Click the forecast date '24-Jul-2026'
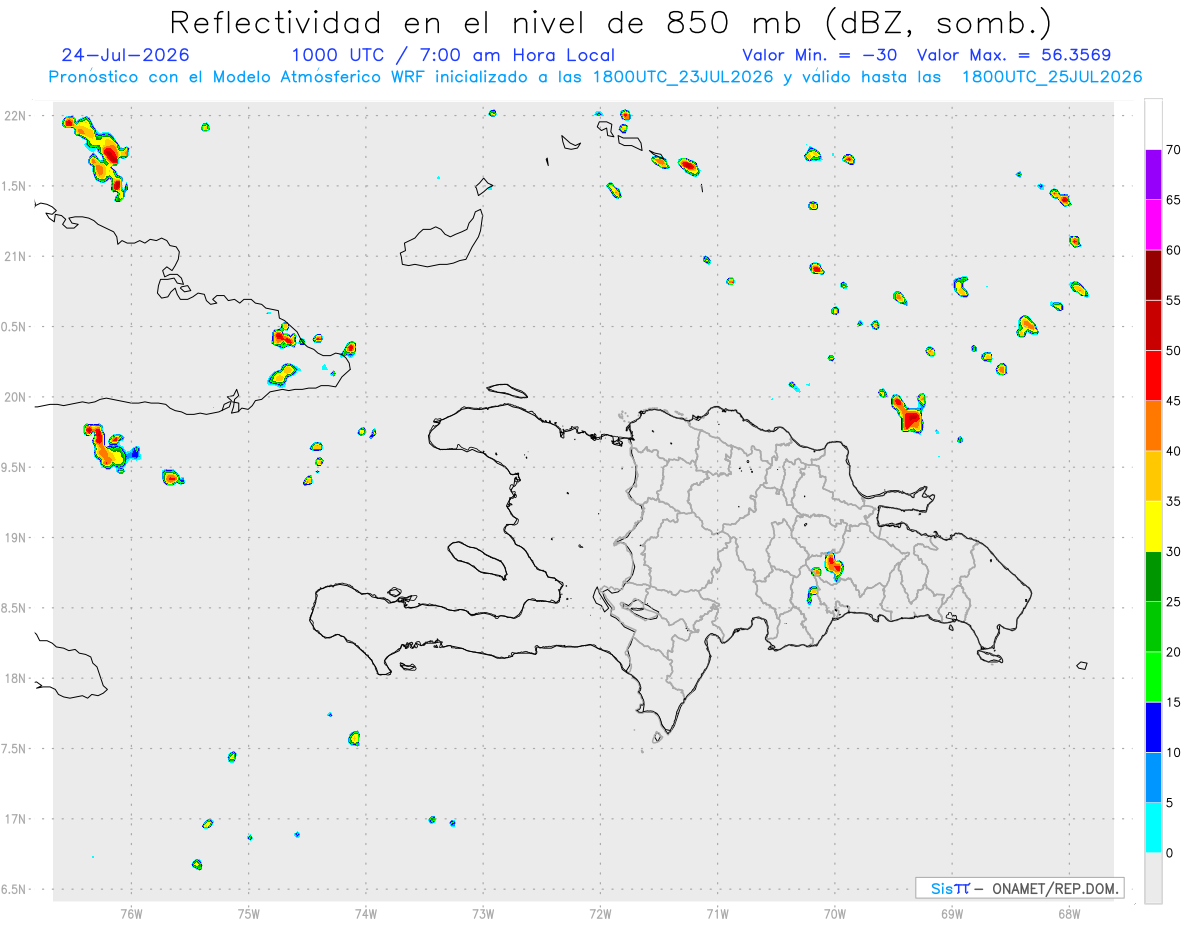This screenshot has height=927, width=1200. (x=125, y=55)
